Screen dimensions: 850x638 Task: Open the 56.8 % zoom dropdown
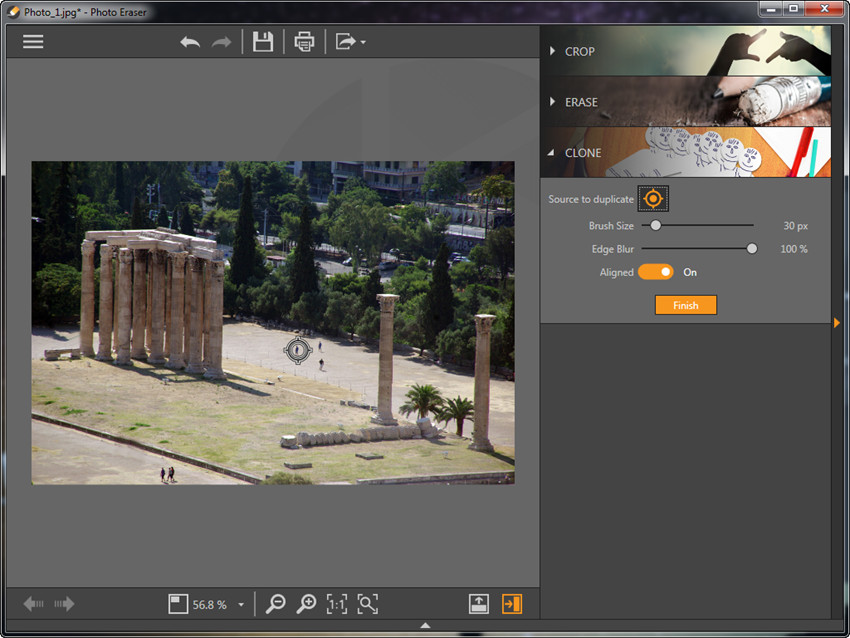coord(241,605)
